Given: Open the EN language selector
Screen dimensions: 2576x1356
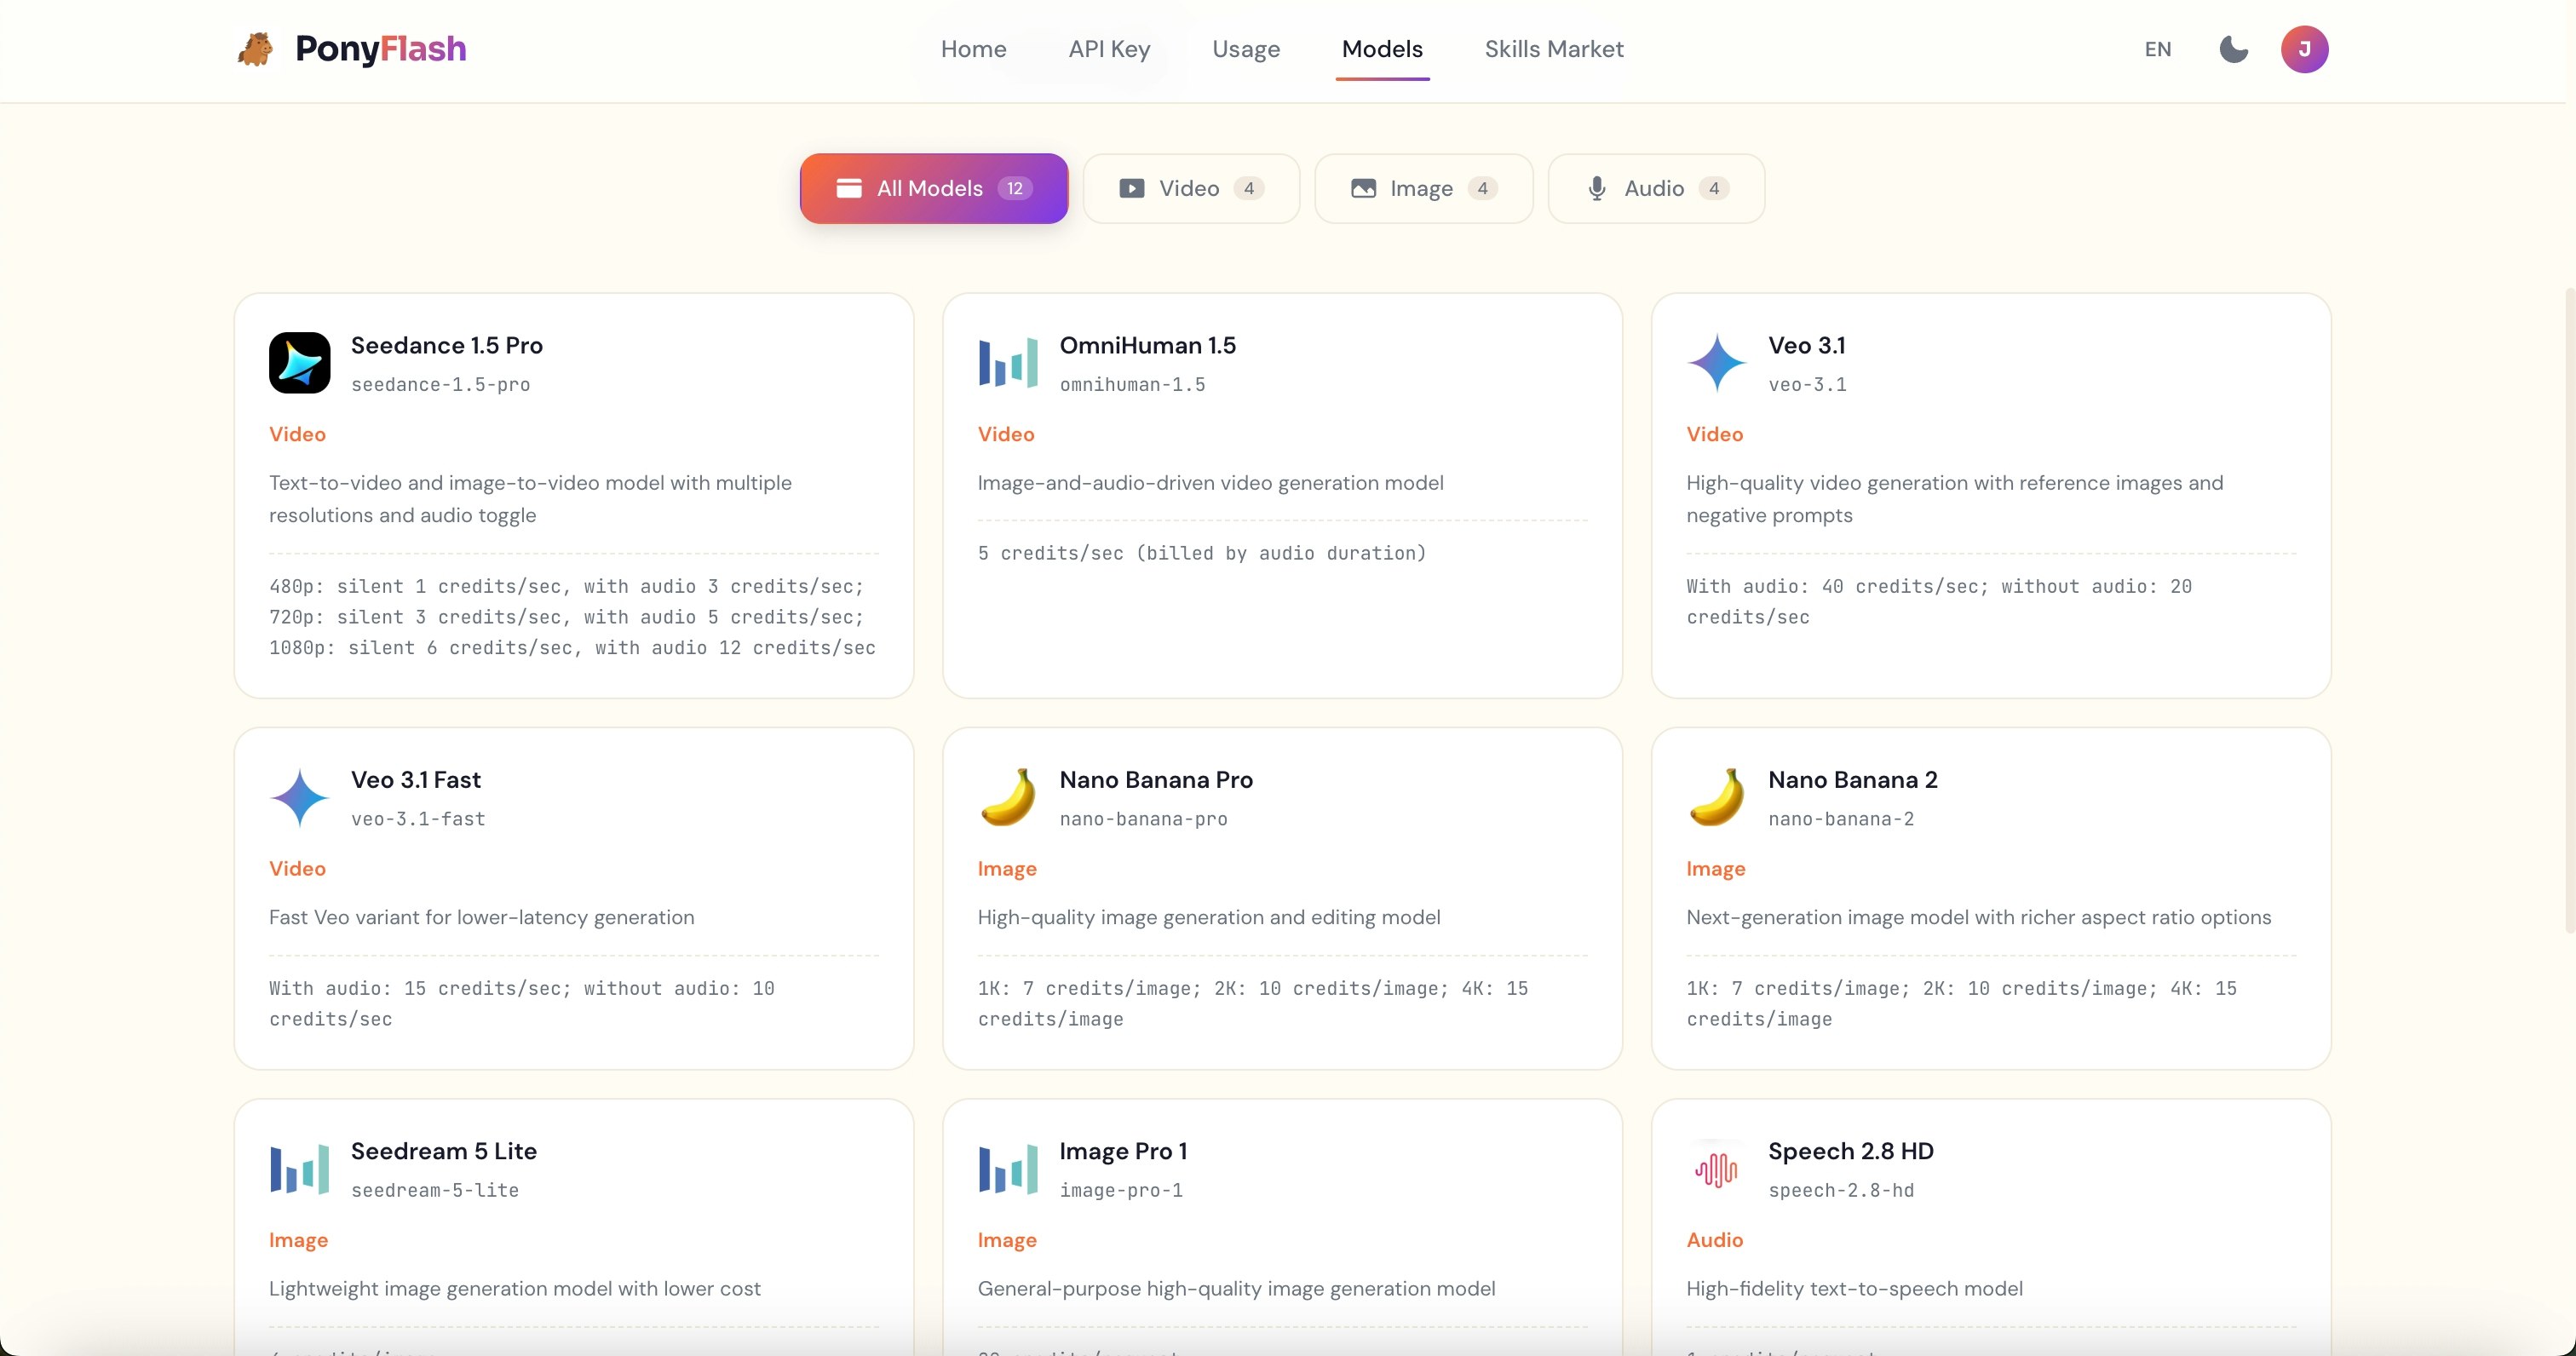Looking at the screenshot, I should [2157, 49].
